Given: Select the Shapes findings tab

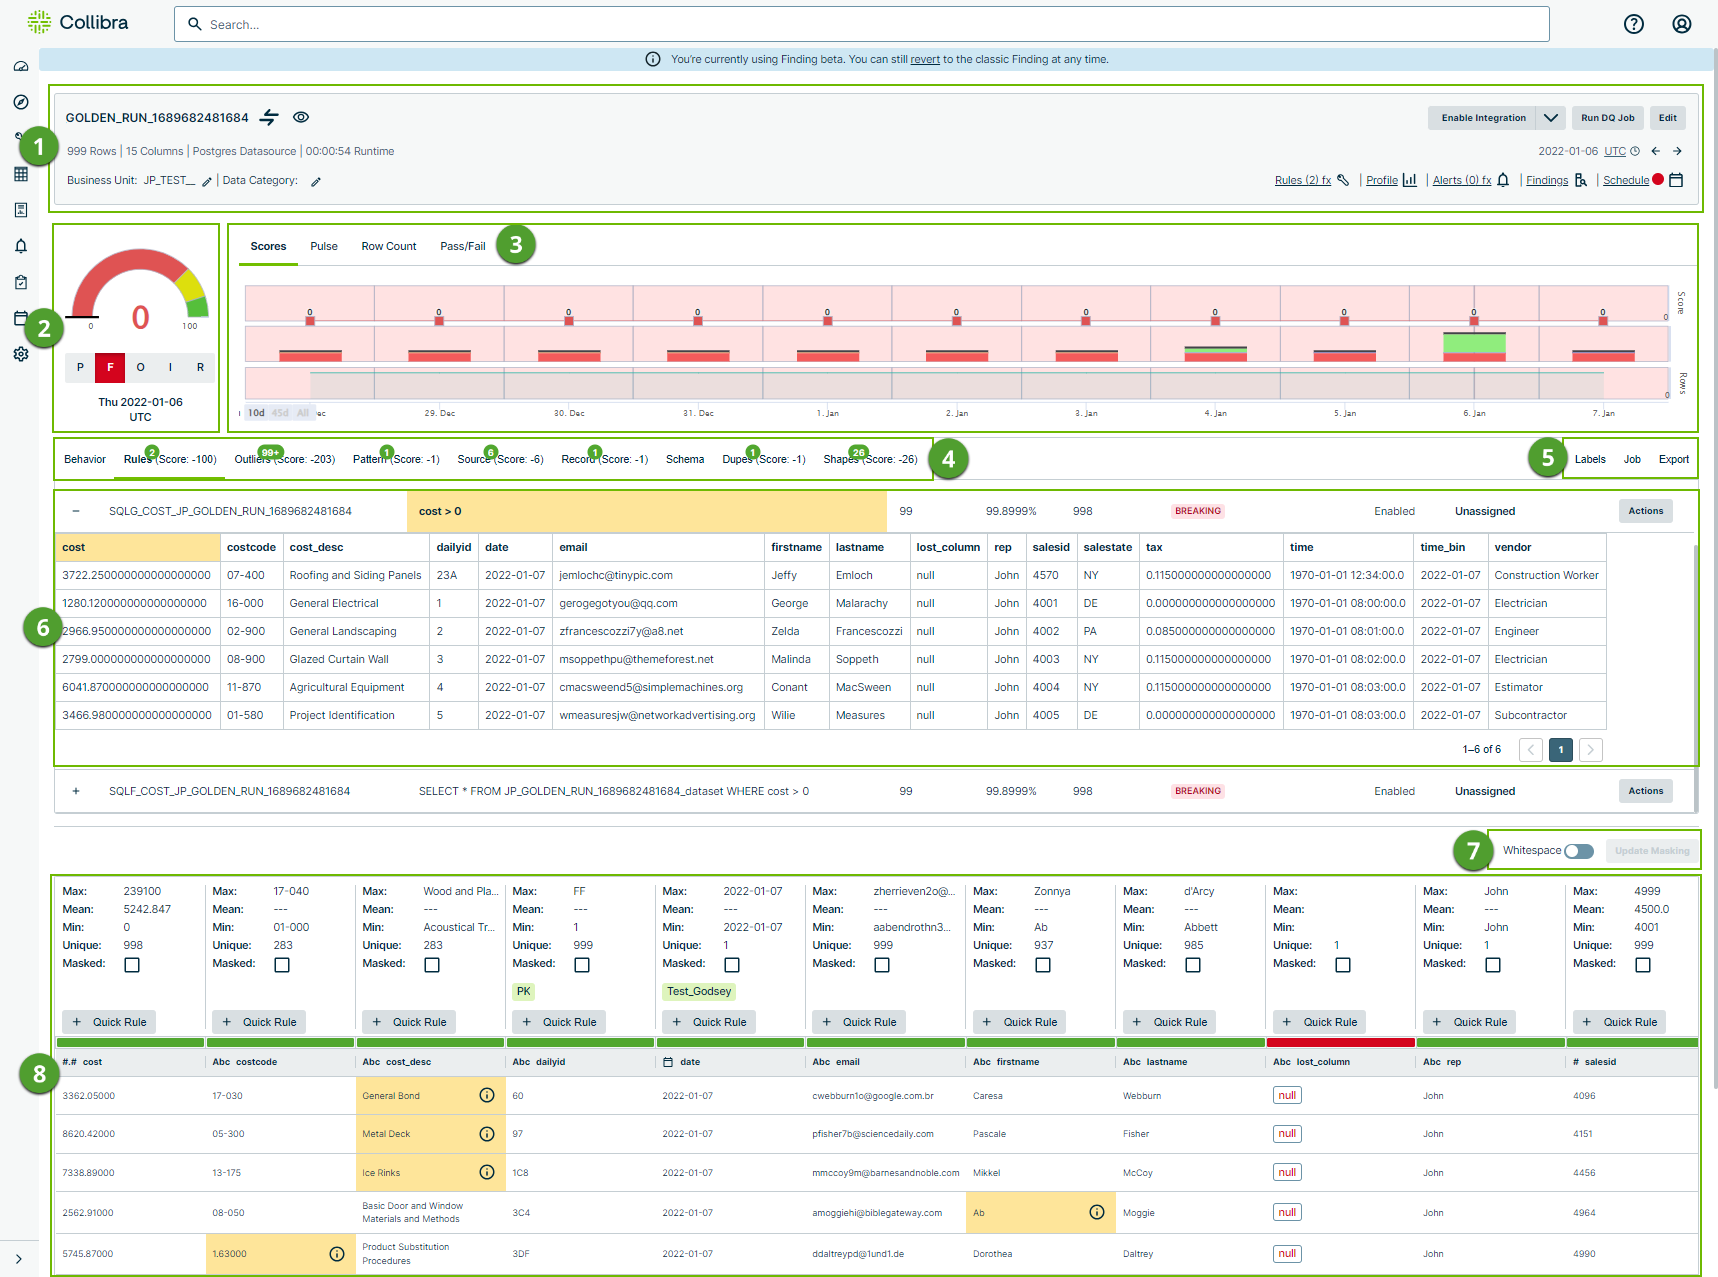Looking at the screenshot, I should [869, 460].
